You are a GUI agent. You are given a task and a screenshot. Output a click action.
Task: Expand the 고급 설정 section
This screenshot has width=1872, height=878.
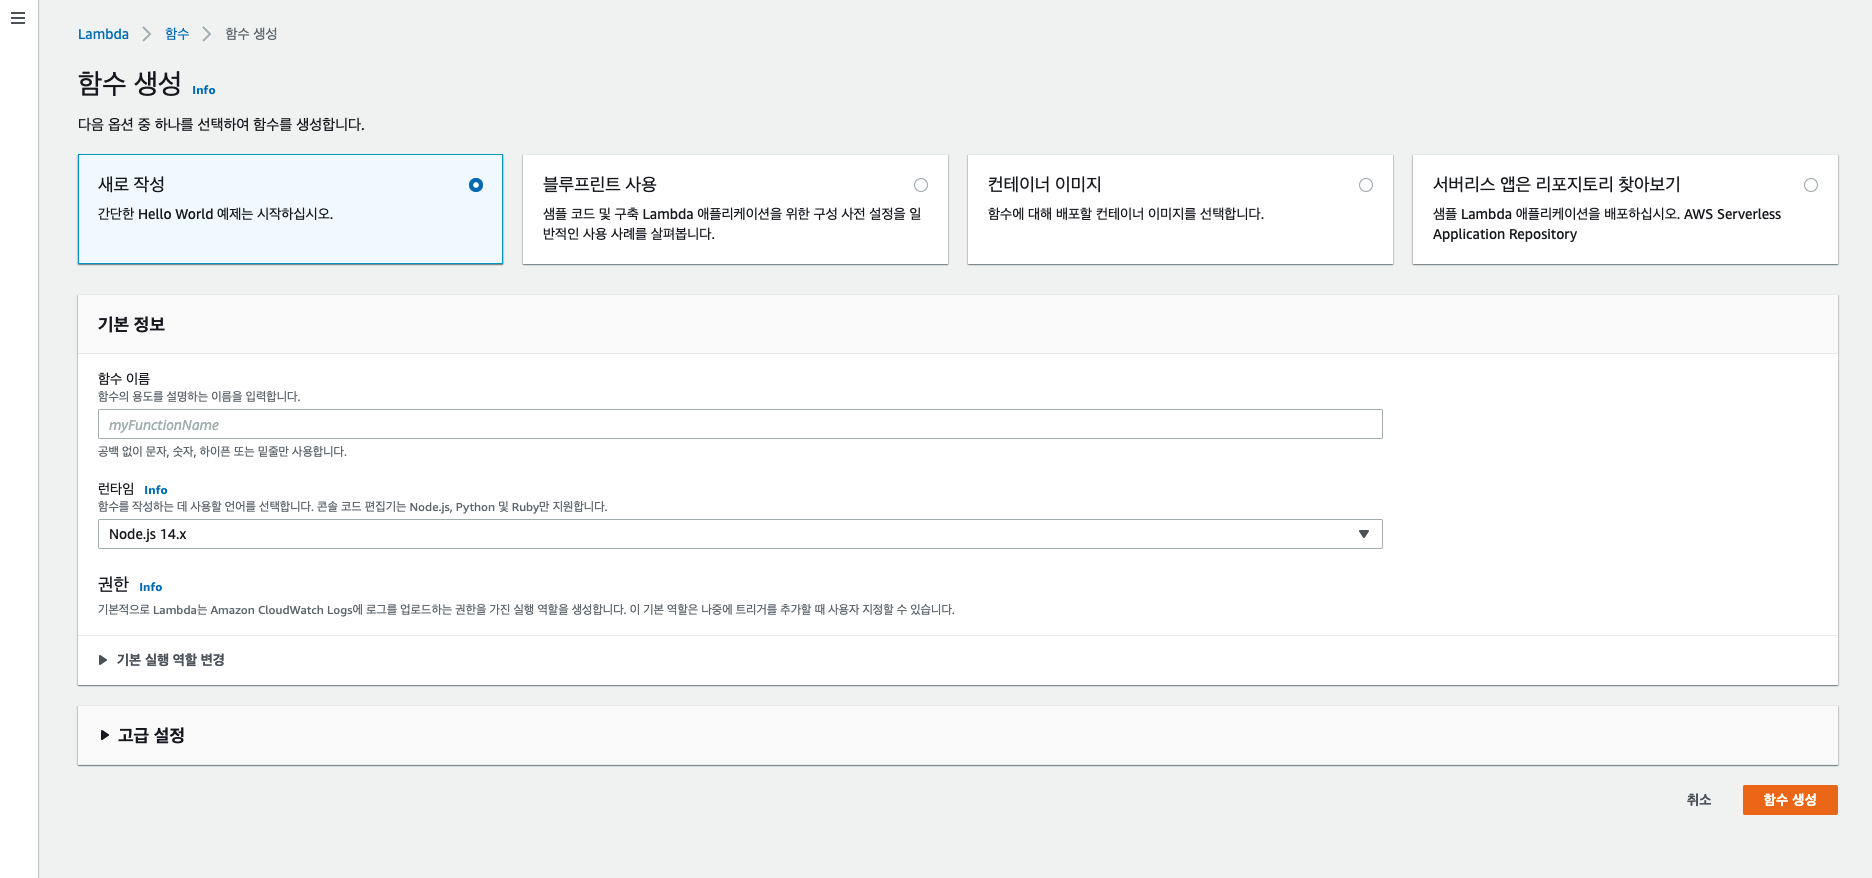tap(142, 735)
